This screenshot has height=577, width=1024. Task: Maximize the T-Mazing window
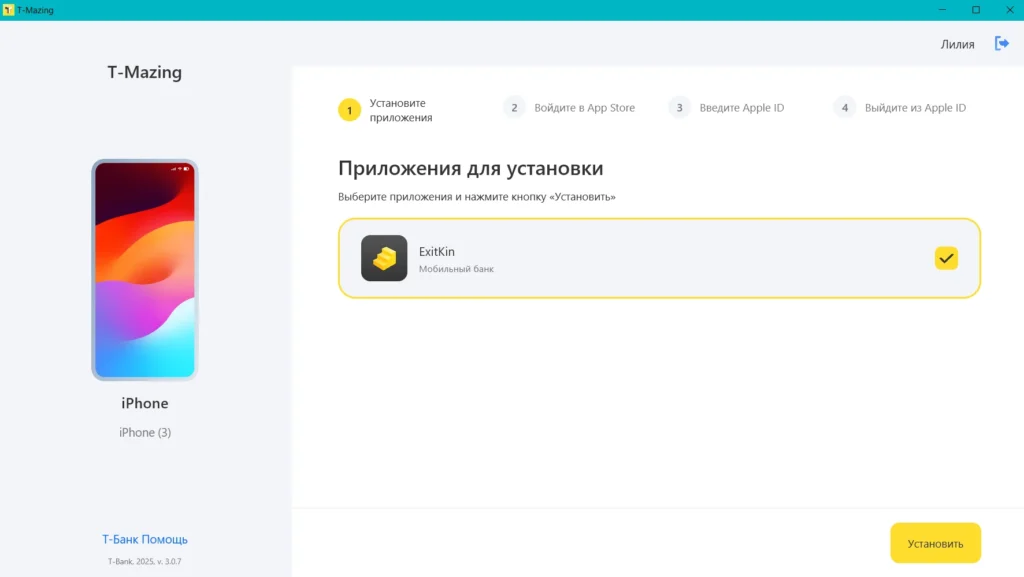pyautogui.click(x=976, y=9)
